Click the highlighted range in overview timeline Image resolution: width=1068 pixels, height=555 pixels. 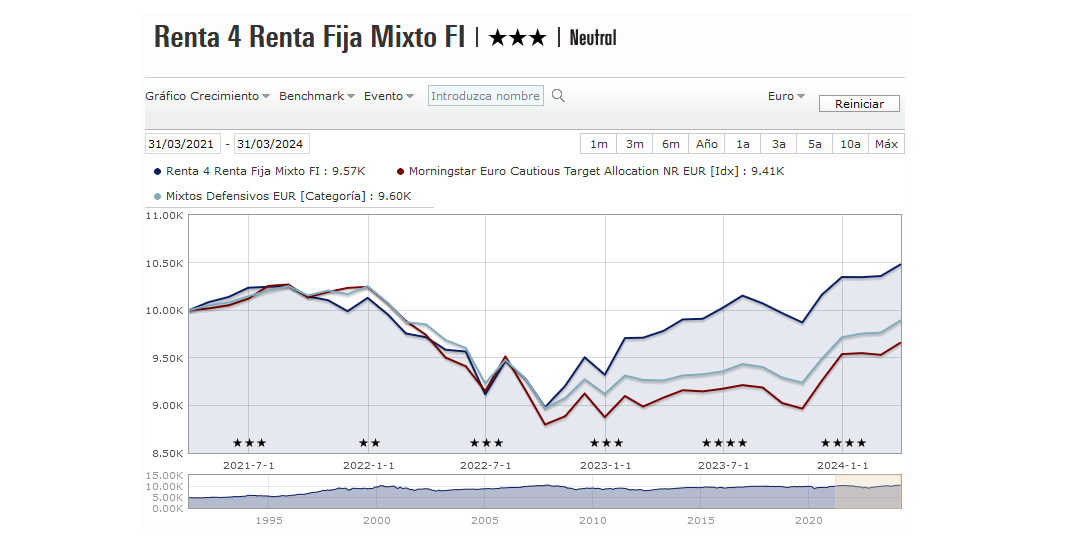867,491
